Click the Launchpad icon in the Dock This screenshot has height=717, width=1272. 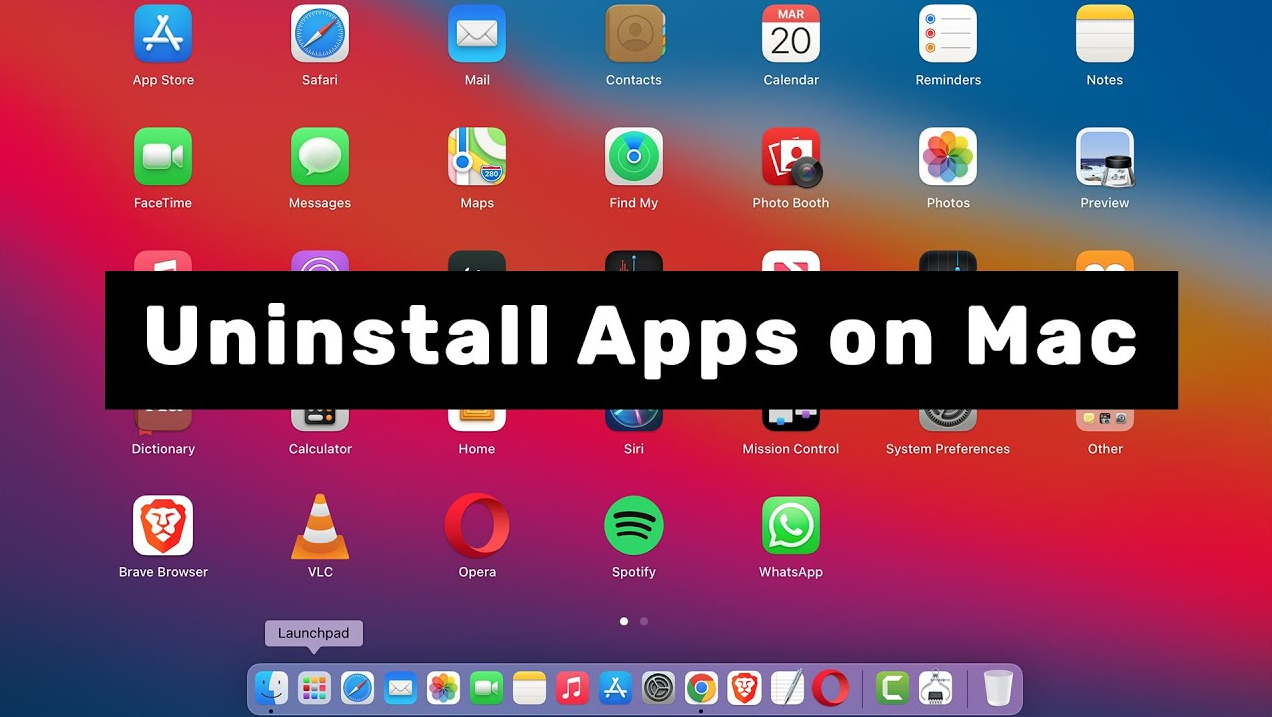[x=314, y=688]
